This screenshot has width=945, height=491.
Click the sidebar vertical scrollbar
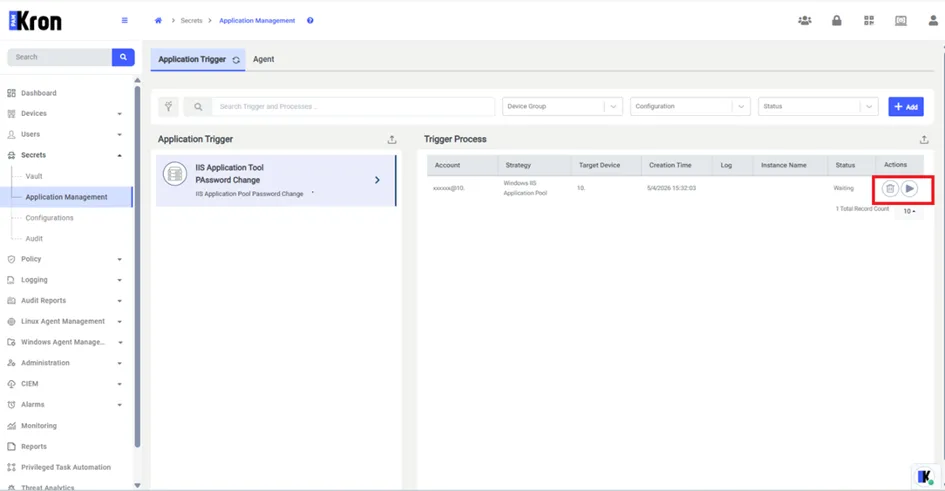click(x=137, y=265)
